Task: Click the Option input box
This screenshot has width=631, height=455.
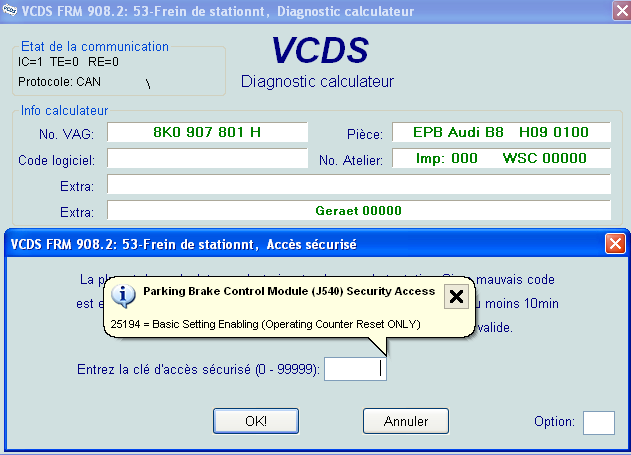Action: tap(598, 422)
